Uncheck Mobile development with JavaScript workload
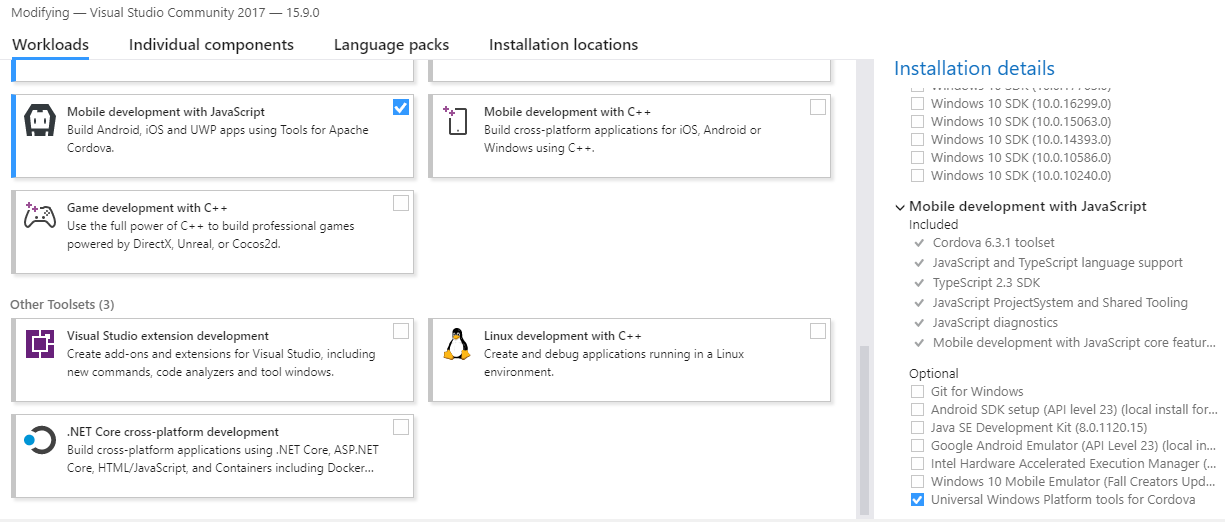This screenshot has height=522, width=1225. pyautogui.click(x=401, y=107)
